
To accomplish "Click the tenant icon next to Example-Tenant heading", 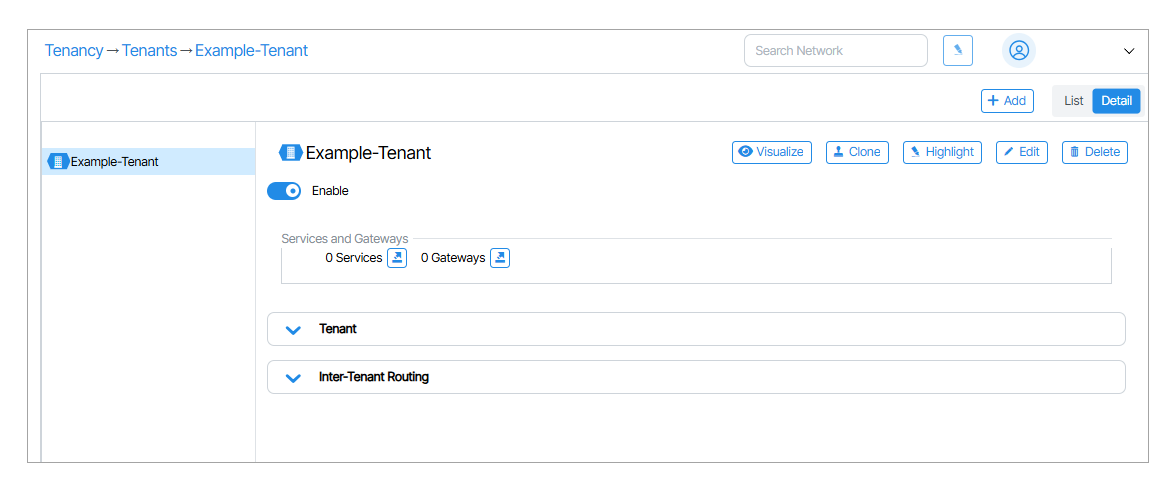I will click(x=290, y=153).
